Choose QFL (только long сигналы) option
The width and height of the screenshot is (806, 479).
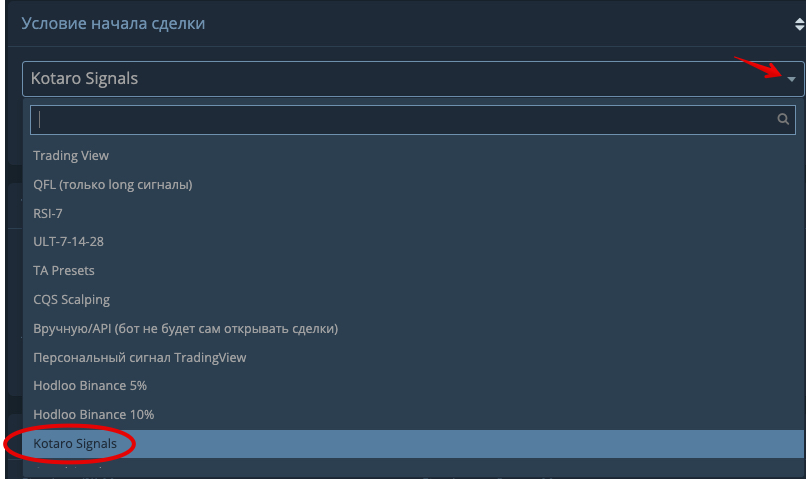(113, 185)
